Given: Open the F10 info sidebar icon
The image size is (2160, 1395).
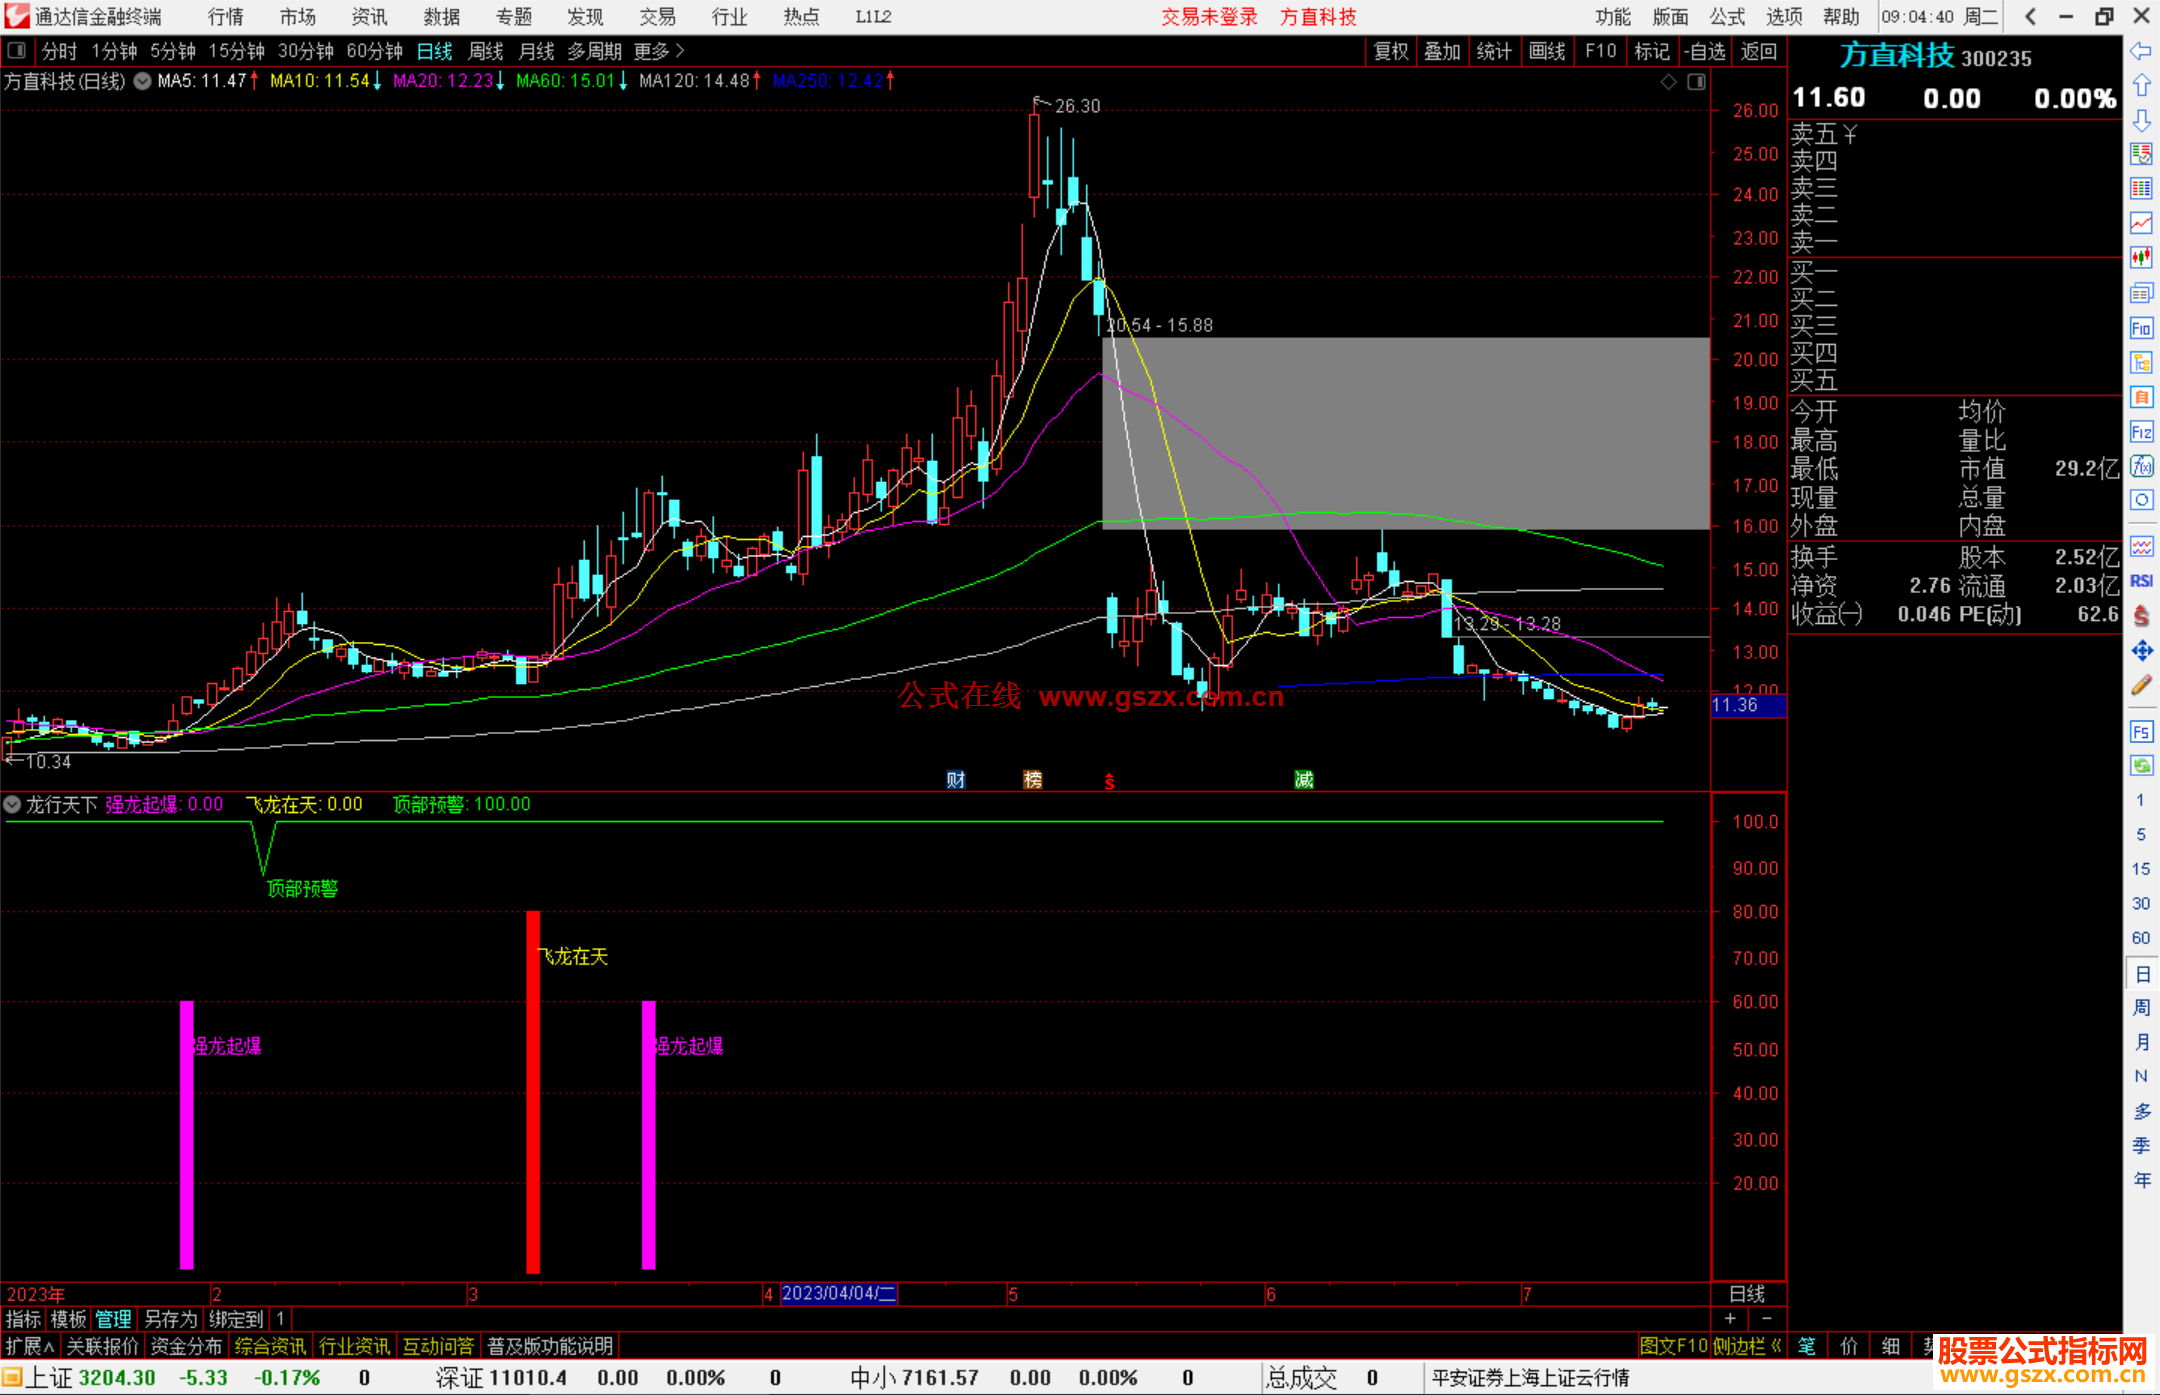Looking at the screenshot, I should pos(2141,328).
